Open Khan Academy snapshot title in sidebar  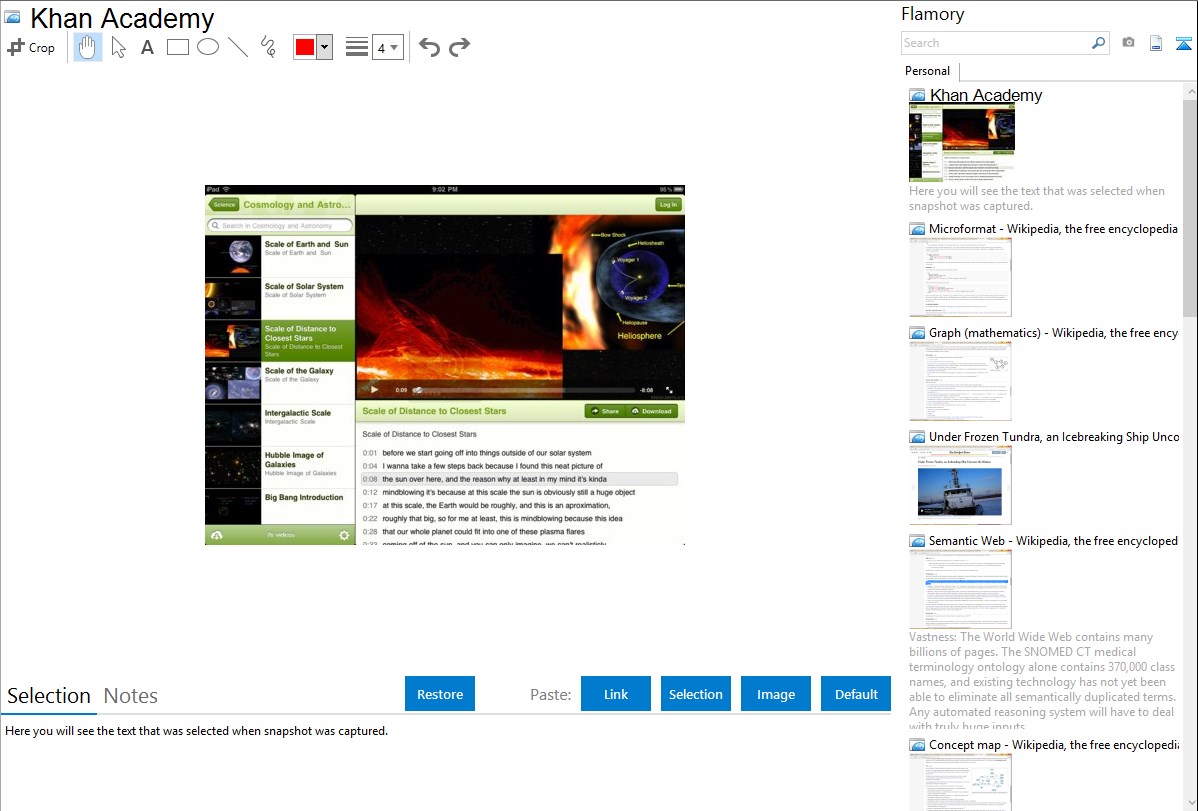[986, 96]
